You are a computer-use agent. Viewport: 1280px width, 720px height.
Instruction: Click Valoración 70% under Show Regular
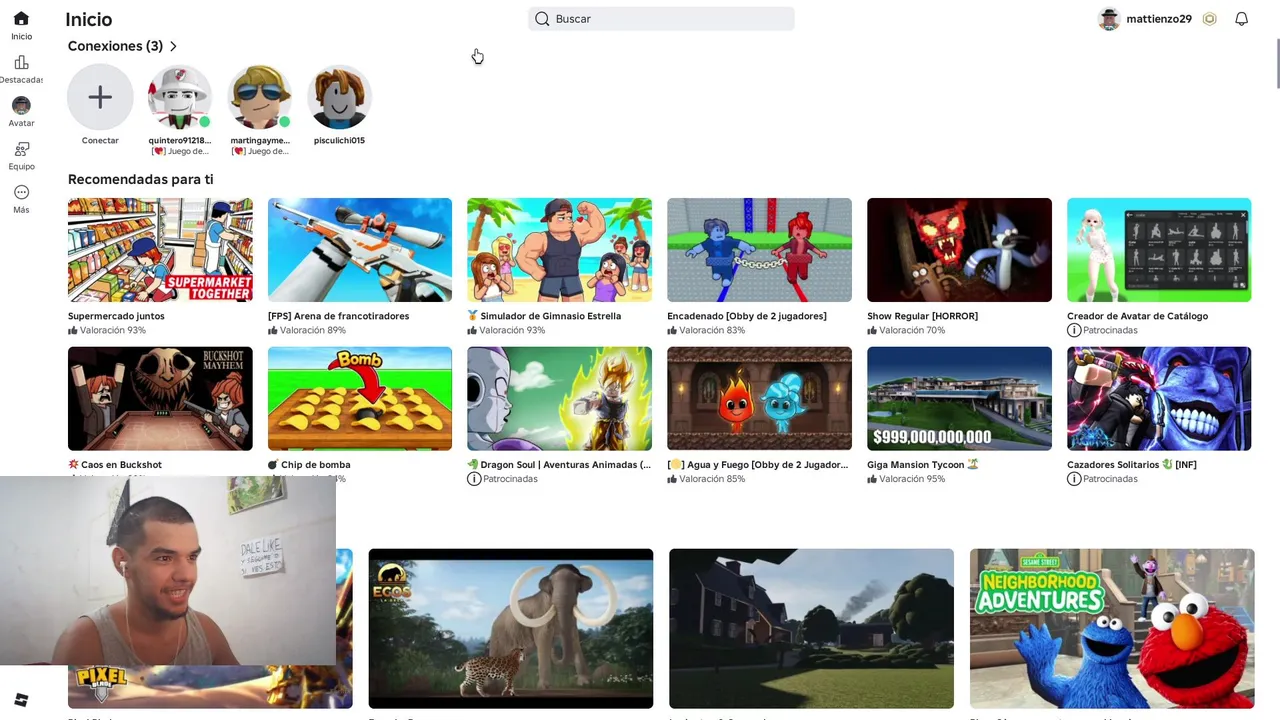click(906, 330)
